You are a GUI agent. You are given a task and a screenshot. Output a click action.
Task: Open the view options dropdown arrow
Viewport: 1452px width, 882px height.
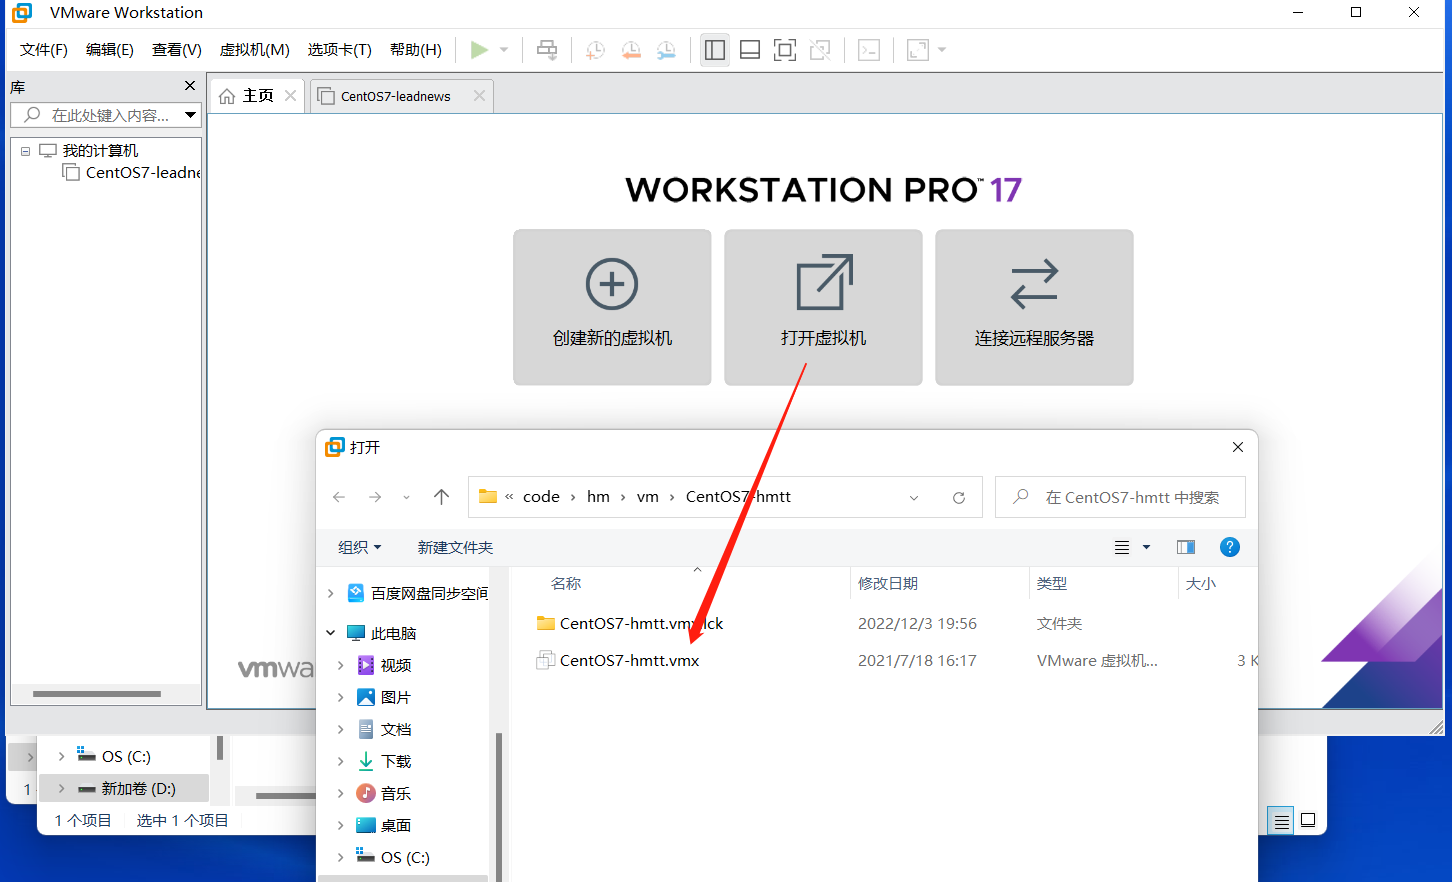point(1147,547)
